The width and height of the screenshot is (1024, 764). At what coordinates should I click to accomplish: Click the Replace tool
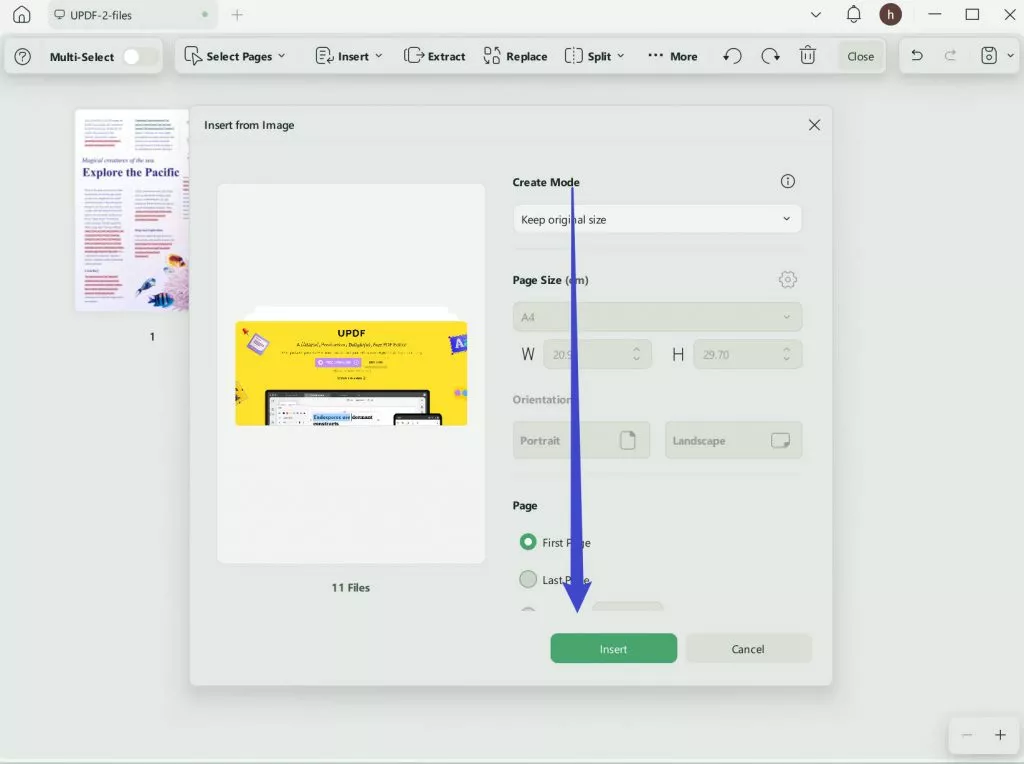coord(515,56)
